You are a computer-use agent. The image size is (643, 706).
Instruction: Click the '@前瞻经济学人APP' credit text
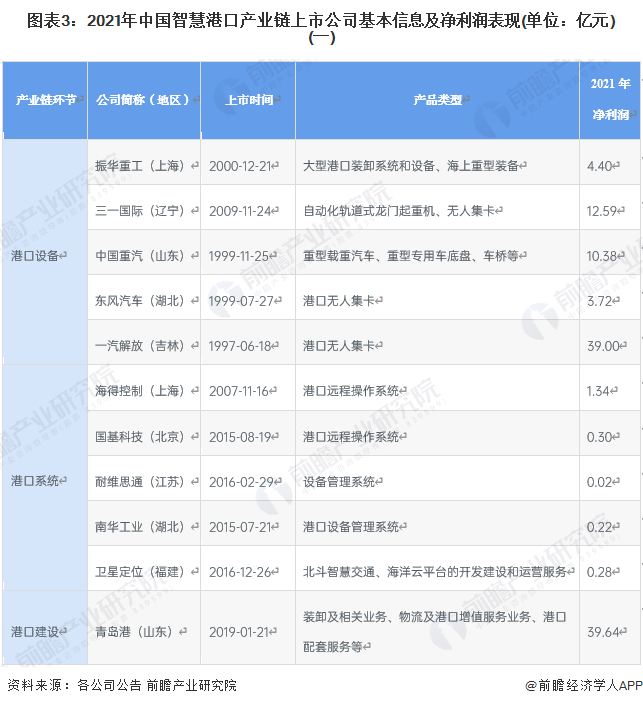point(584,685)
